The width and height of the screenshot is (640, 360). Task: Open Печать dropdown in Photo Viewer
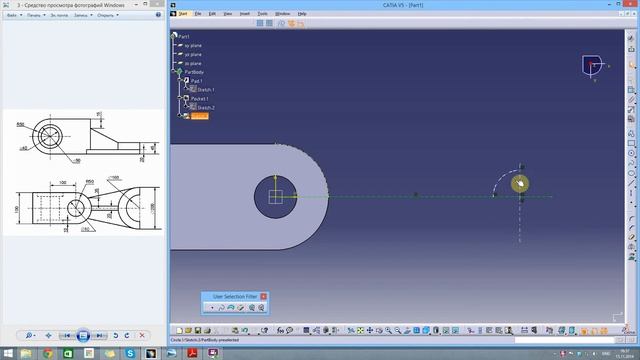pos(36,15)
